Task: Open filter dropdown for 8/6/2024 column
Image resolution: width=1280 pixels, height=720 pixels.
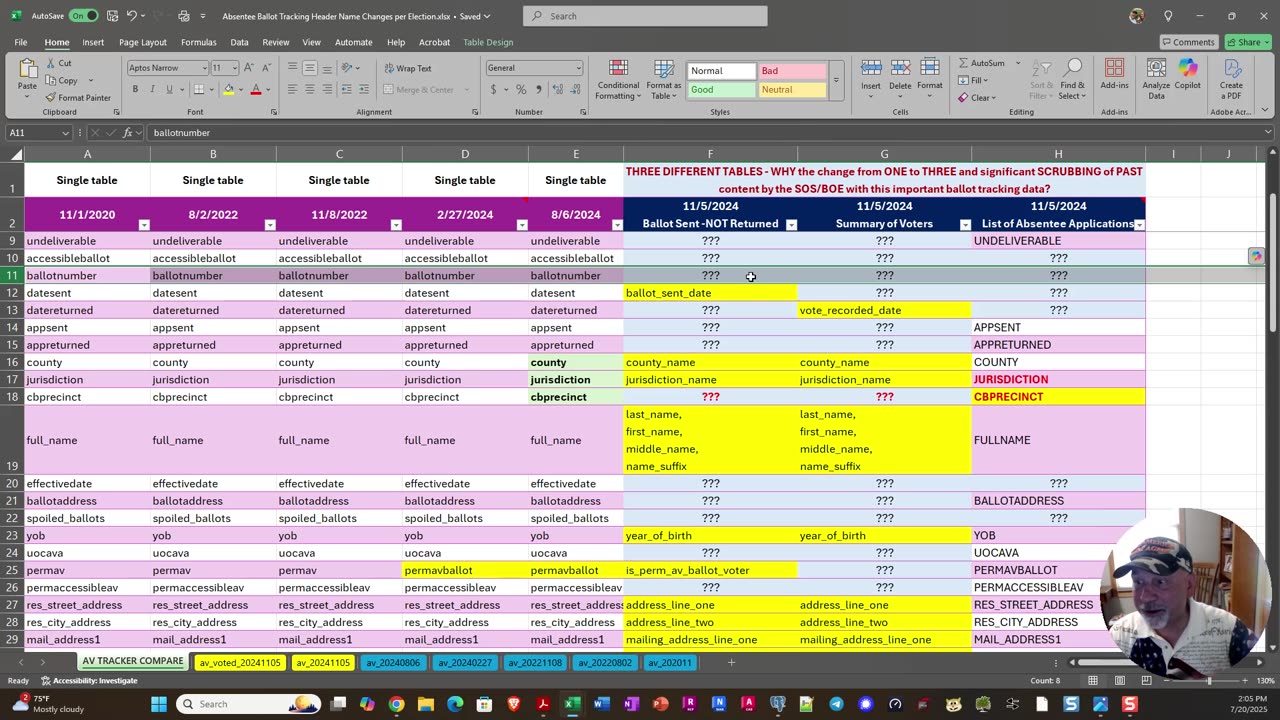Action: pyautogui.click(x=616, y=224)
